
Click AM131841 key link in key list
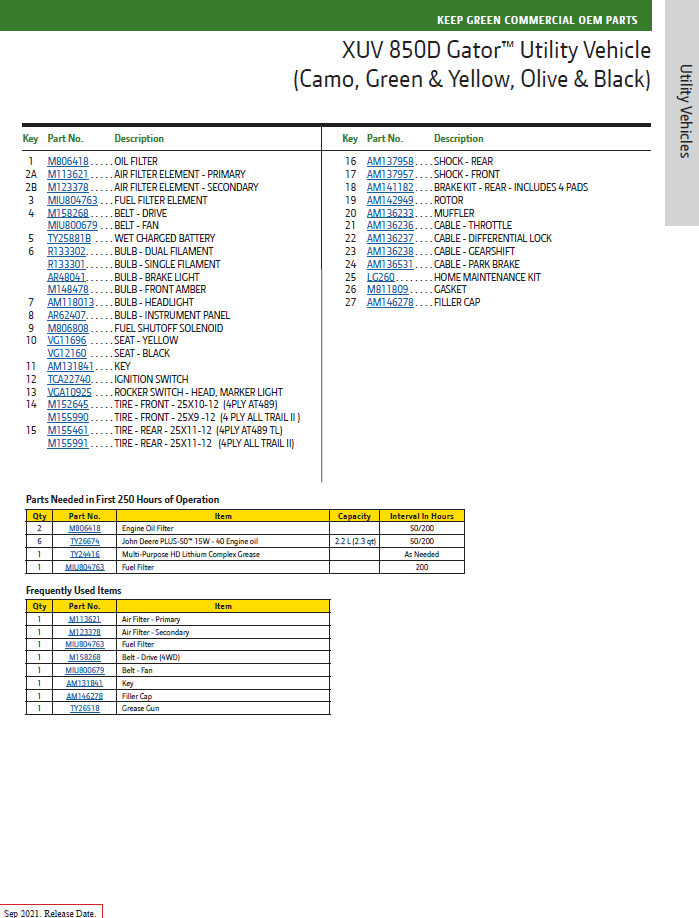coord(70,366)
